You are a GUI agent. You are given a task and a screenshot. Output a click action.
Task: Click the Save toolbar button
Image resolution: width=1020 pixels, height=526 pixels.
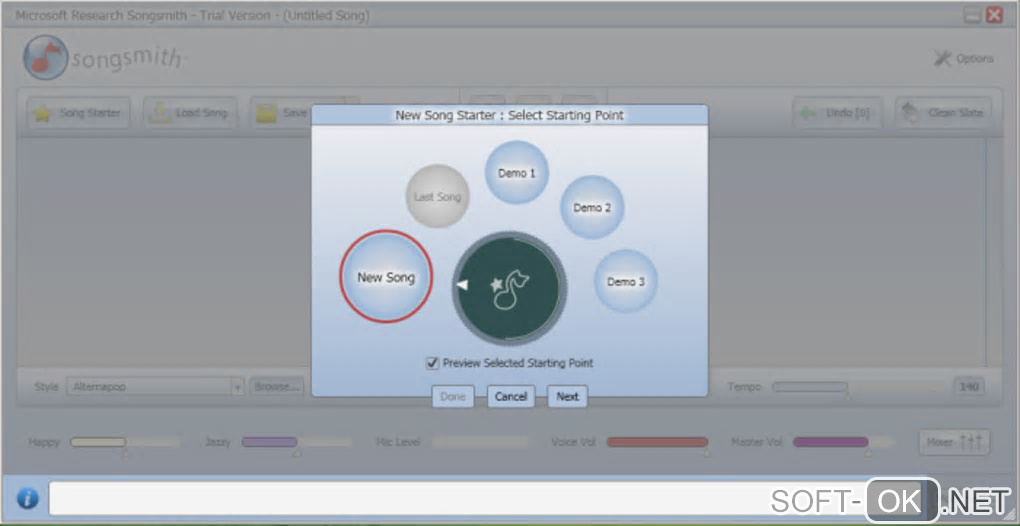coord(281,113)
